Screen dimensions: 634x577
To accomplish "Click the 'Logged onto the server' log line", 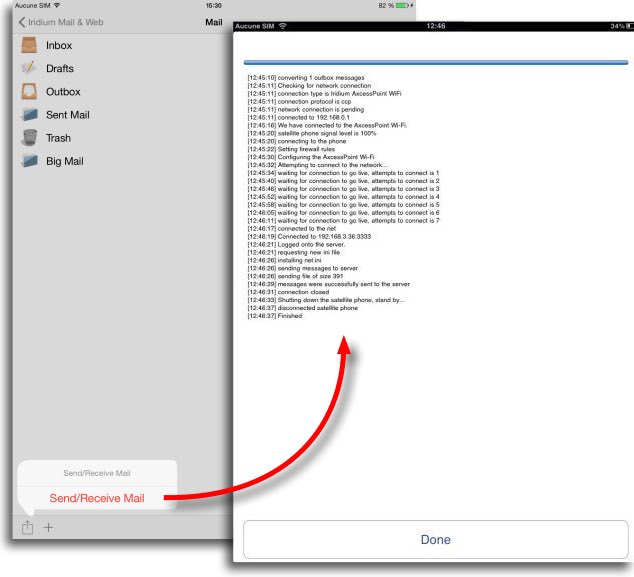I will click(296, 244).
